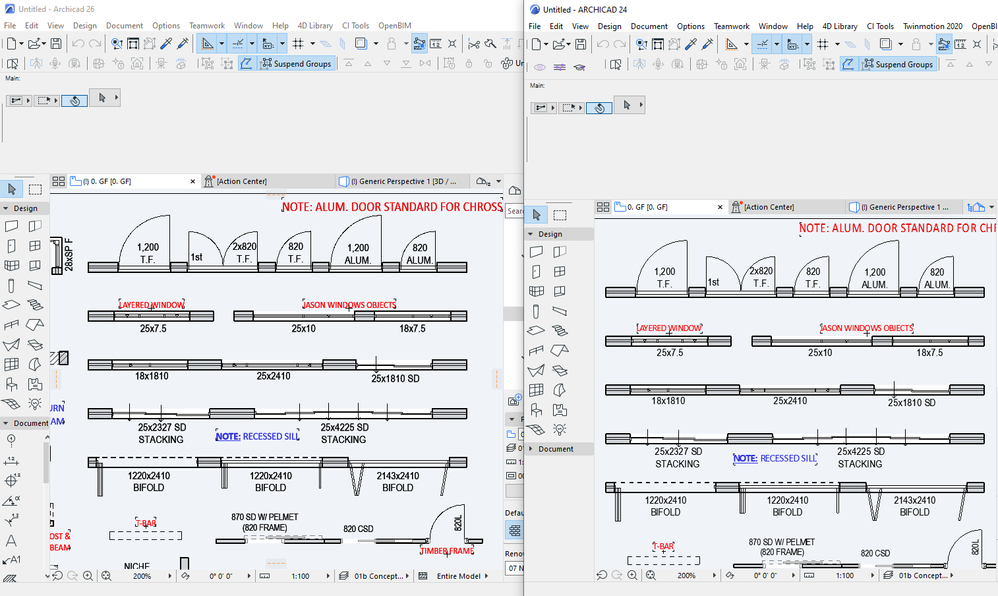Pick the Wall tool in Archicad 26 toolbox
This screenshot has width=998, height=596.
[11, 226]
